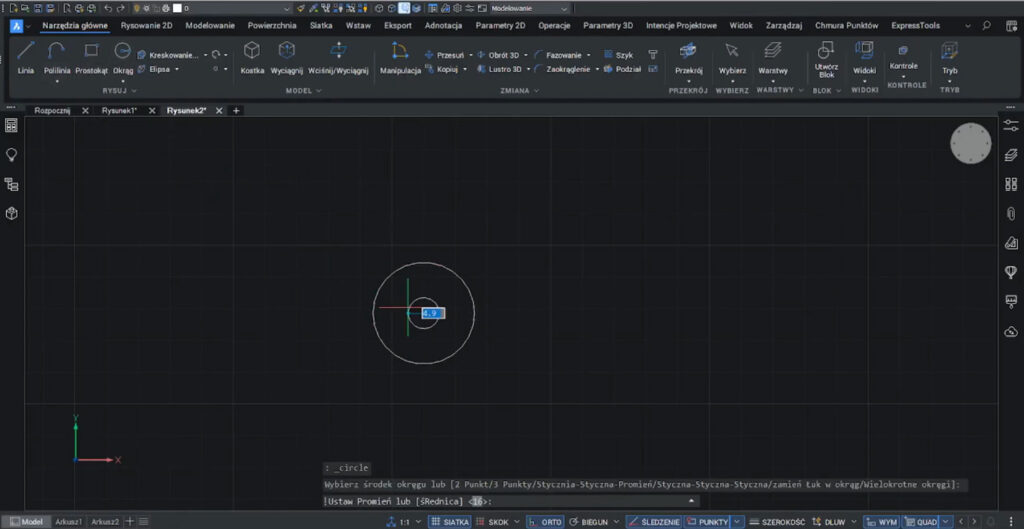Screen dimensions: 1024x529
Task: Toggle QUAD cursor menu
Action: [922, 522]
